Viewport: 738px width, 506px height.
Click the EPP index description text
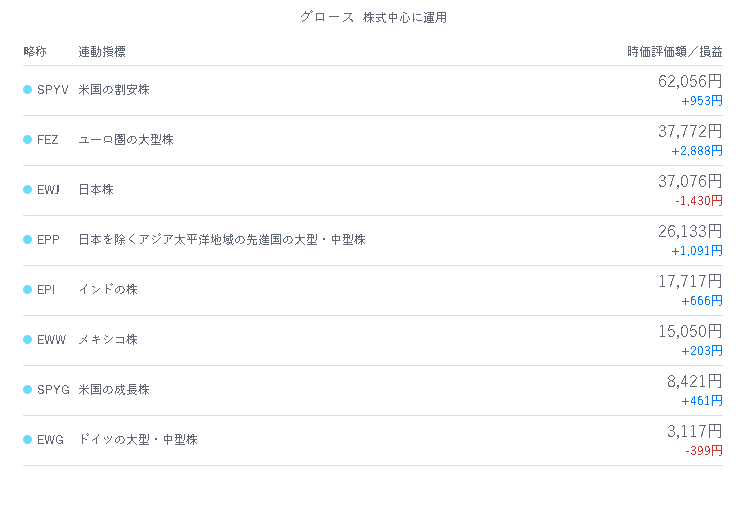coord(222,240)
